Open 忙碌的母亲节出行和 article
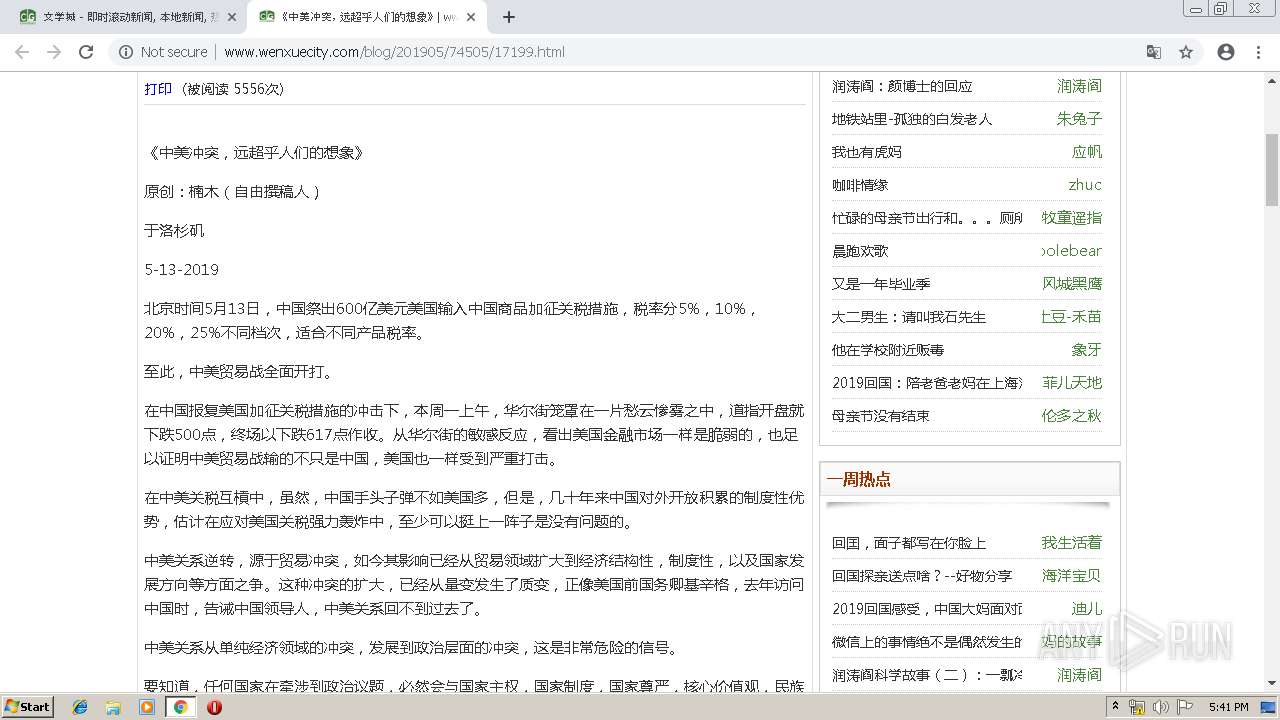 tap(927, 218)
